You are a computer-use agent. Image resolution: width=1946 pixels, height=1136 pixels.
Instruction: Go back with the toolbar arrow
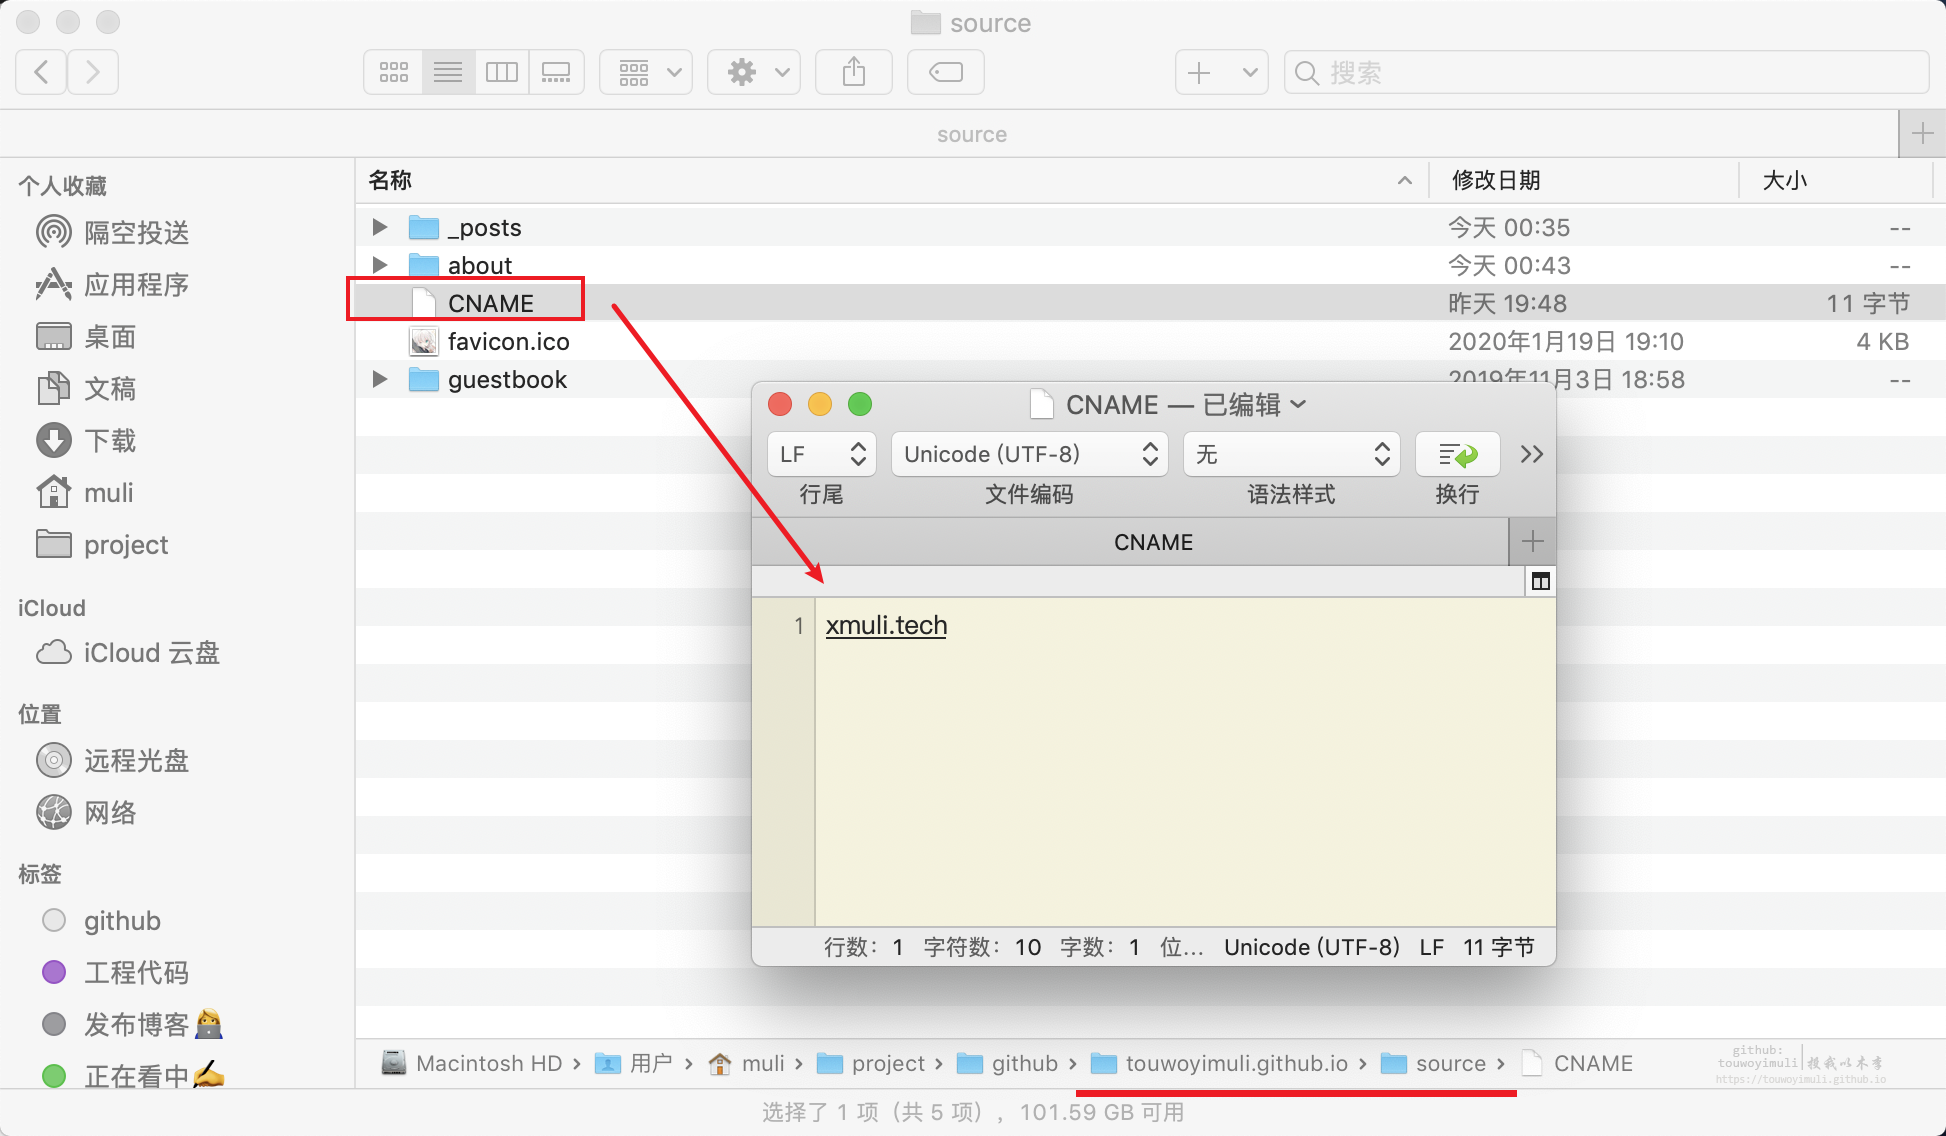point(41,72)
